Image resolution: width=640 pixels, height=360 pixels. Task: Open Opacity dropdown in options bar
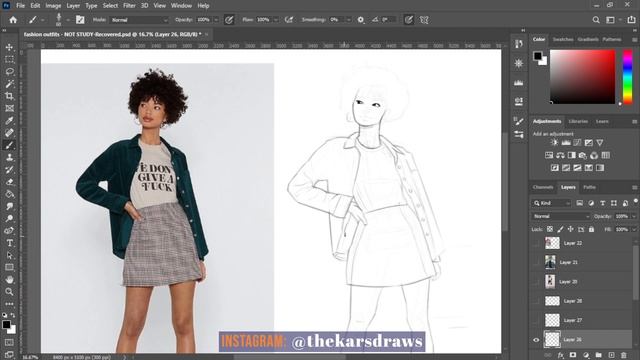216,20
